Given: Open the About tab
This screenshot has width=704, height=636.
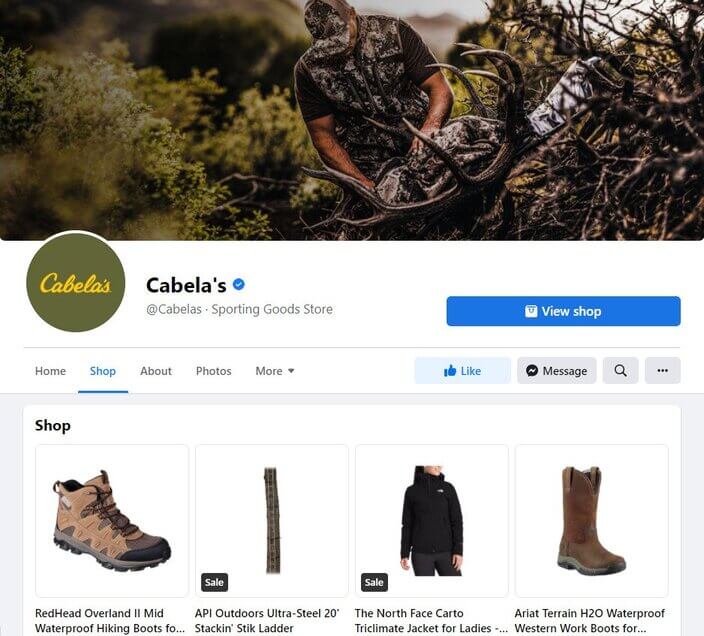Looking at the screenshot, I should click(x=156, y=371).
